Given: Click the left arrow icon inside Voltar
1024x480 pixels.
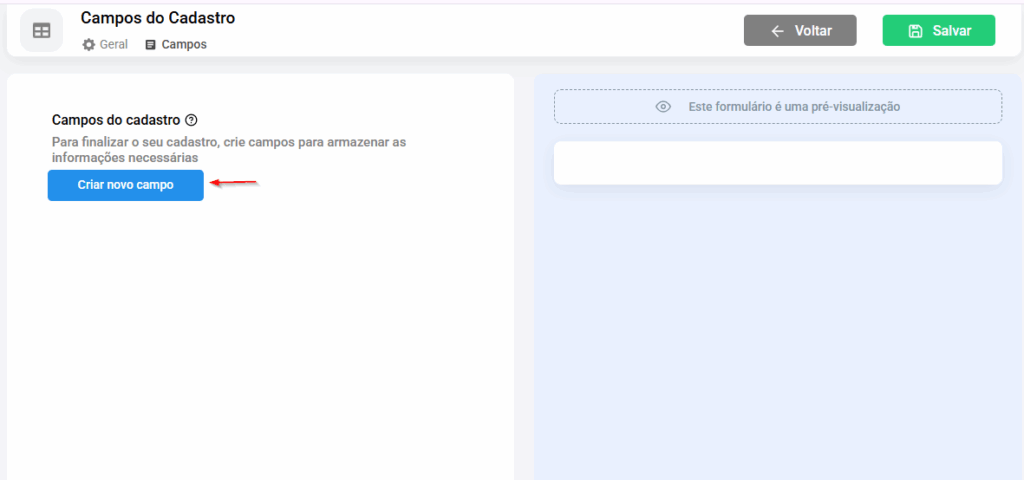Looking at the screenshot, I should (x=777, y=31).
